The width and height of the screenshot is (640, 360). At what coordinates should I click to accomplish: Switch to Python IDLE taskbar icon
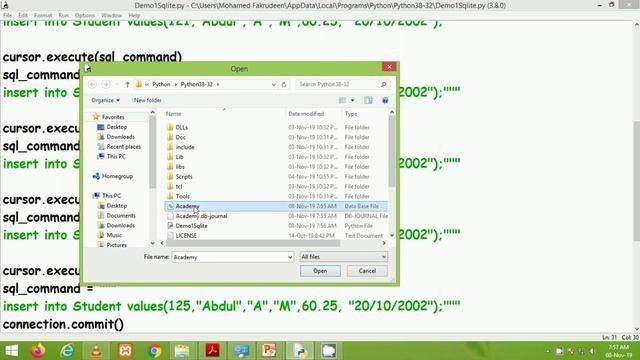[300, 351]
